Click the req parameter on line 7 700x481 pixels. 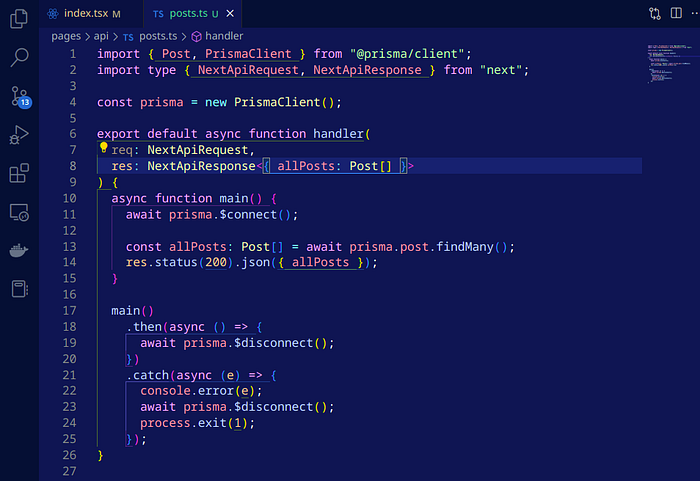[122, 150]
